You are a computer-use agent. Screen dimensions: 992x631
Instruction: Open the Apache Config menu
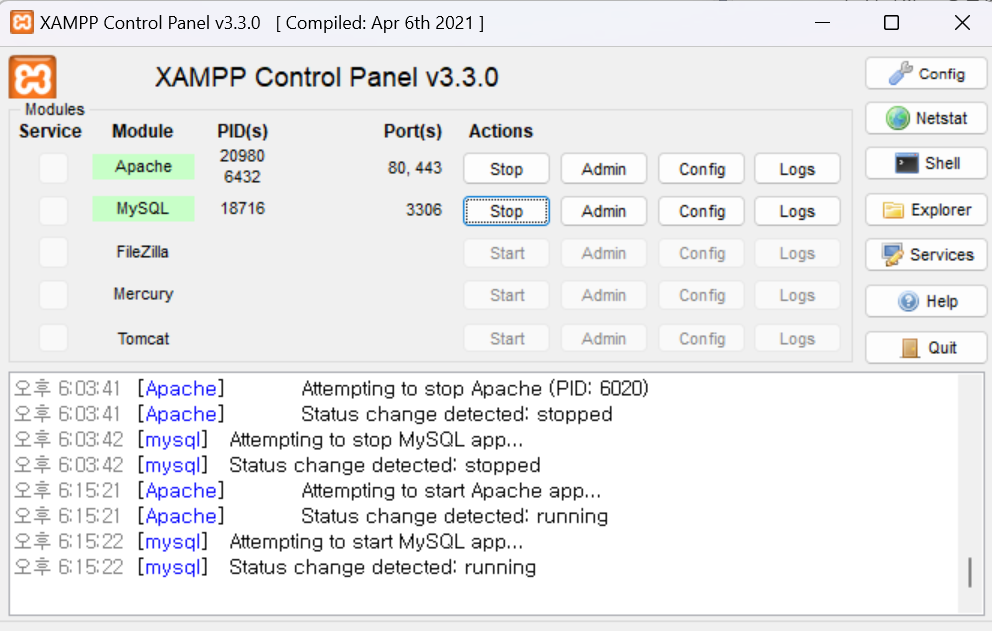702,169
